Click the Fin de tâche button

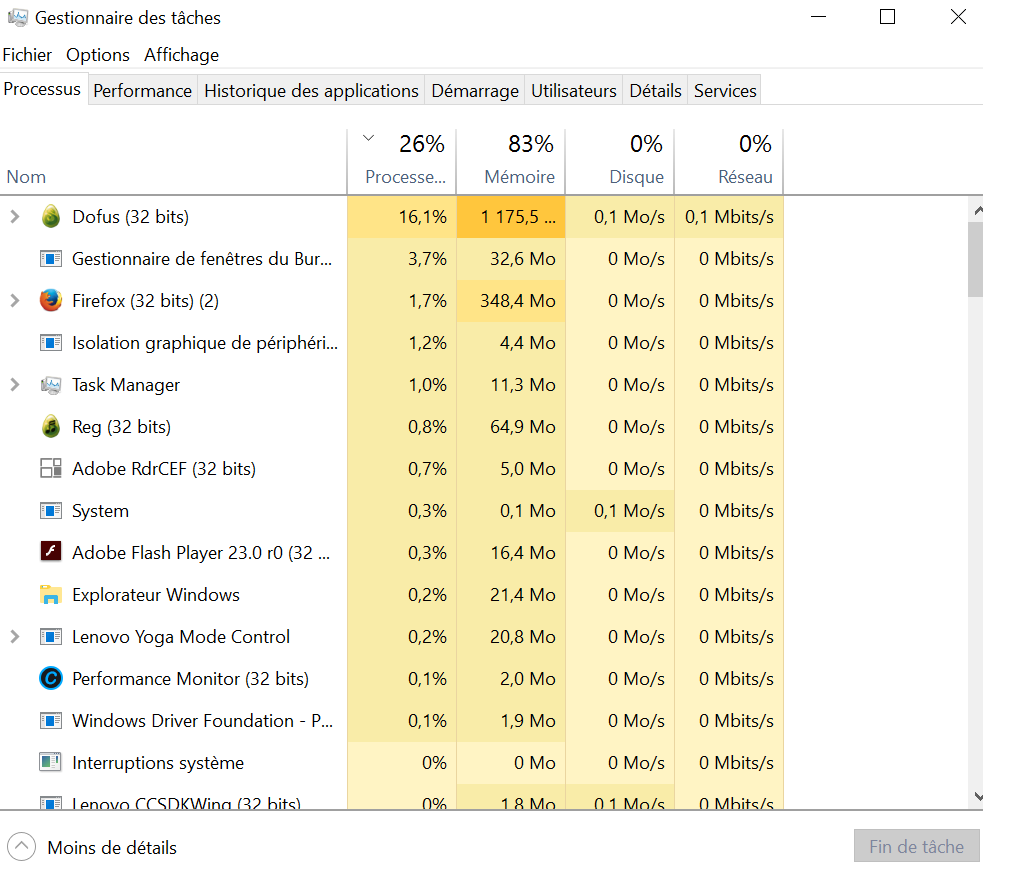tap(916, 846)
